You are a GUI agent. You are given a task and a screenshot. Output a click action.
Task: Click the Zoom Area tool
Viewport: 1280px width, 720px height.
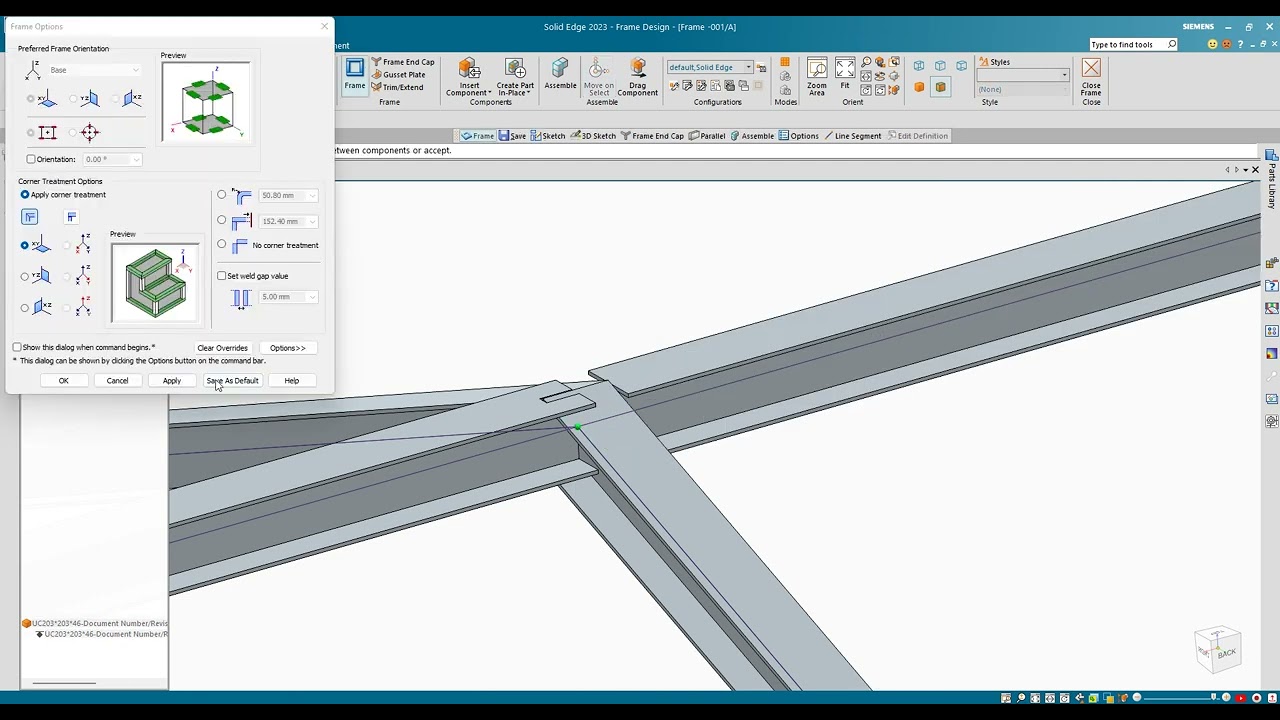tap(817, 77)
